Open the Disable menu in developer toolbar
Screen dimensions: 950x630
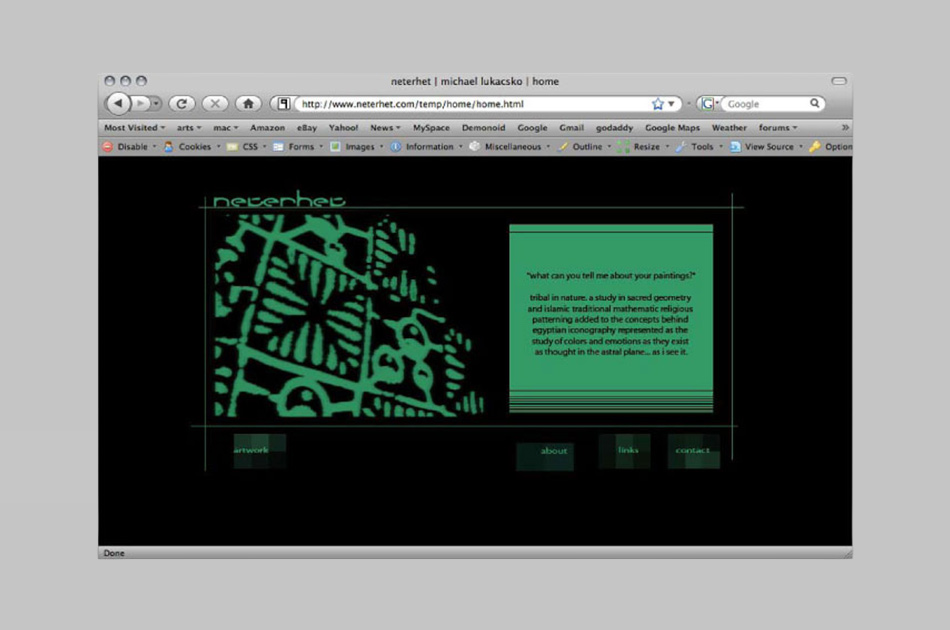click(x=131, y=147)
